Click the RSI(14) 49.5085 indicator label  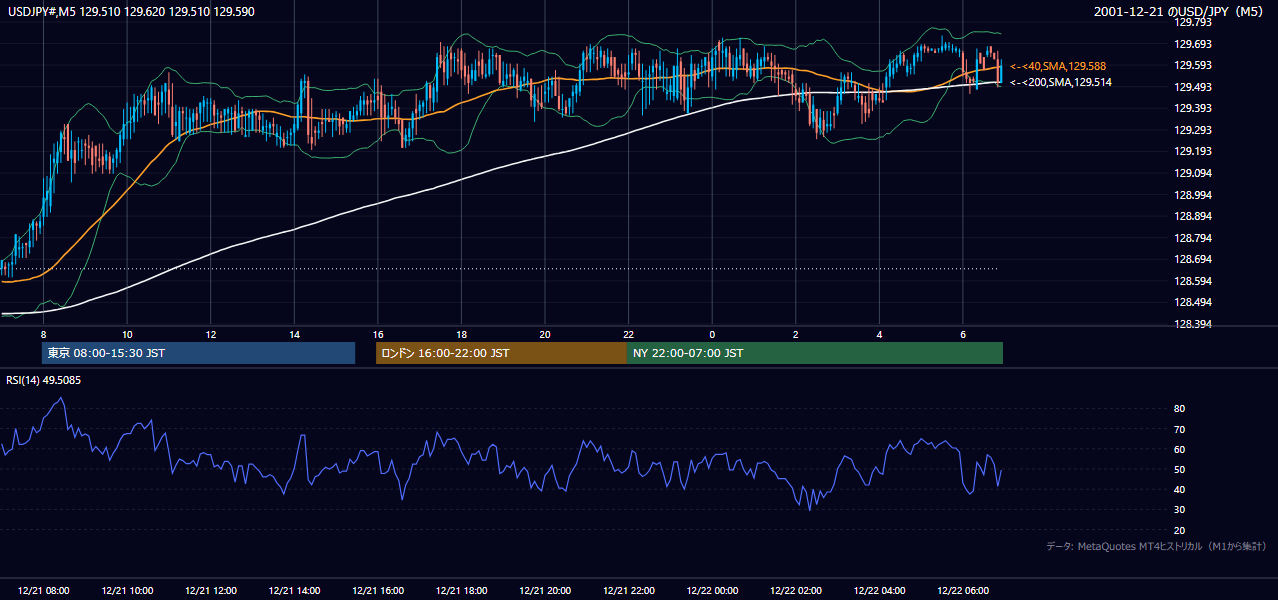(x=44, y=380)
